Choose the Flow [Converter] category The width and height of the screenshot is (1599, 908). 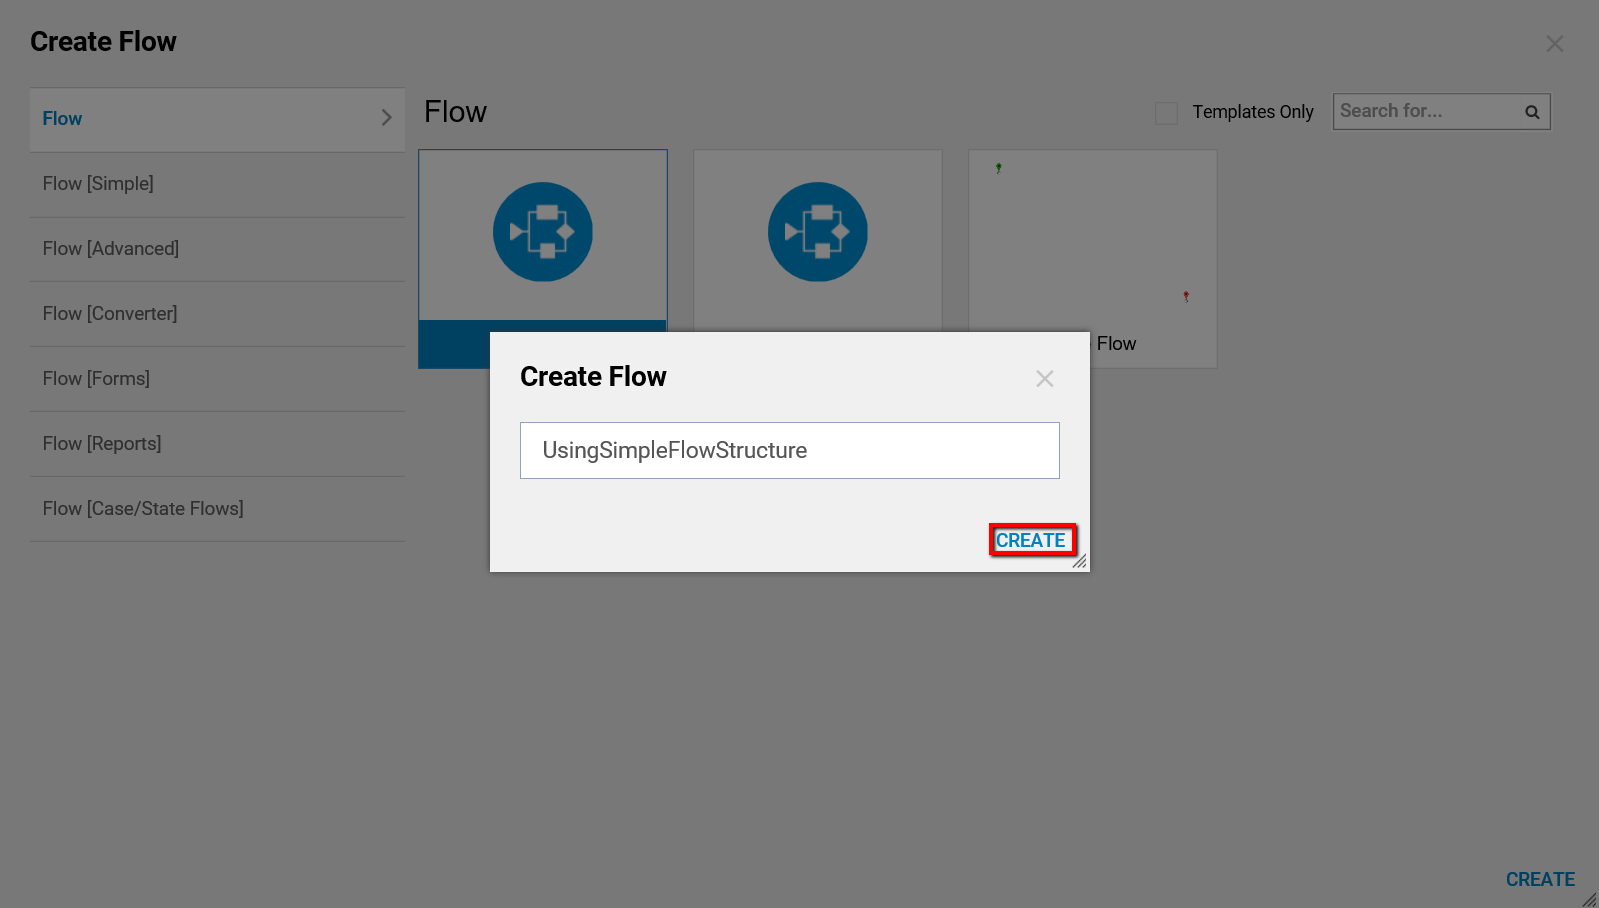coord(217,314)
